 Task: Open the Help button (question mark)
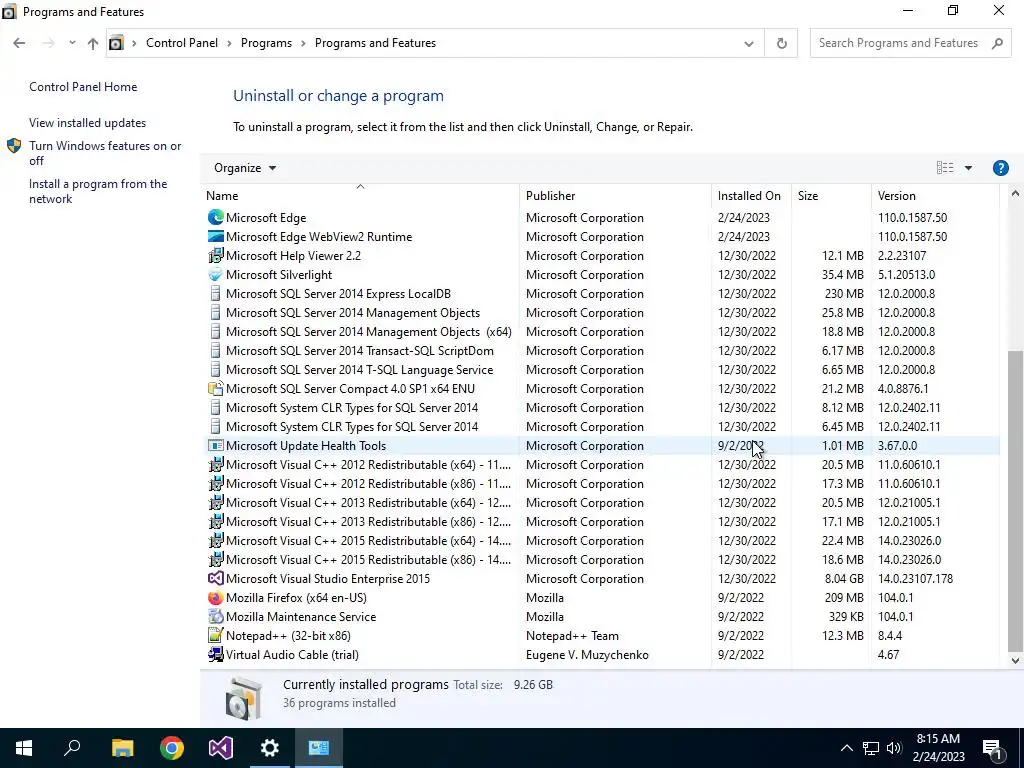(x=1000, y=168)
